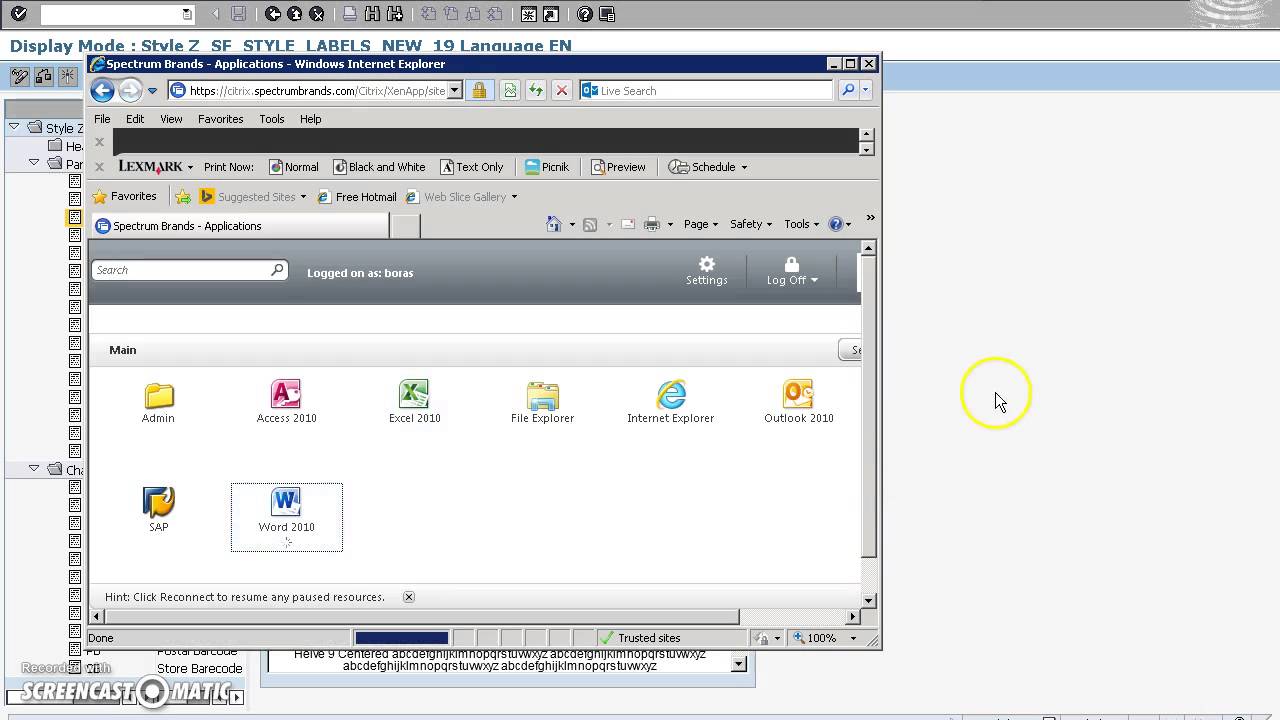Screen dimensions: 1280x720
Task: Launch the Access 2010 application
Action: (x=286, y=402)
